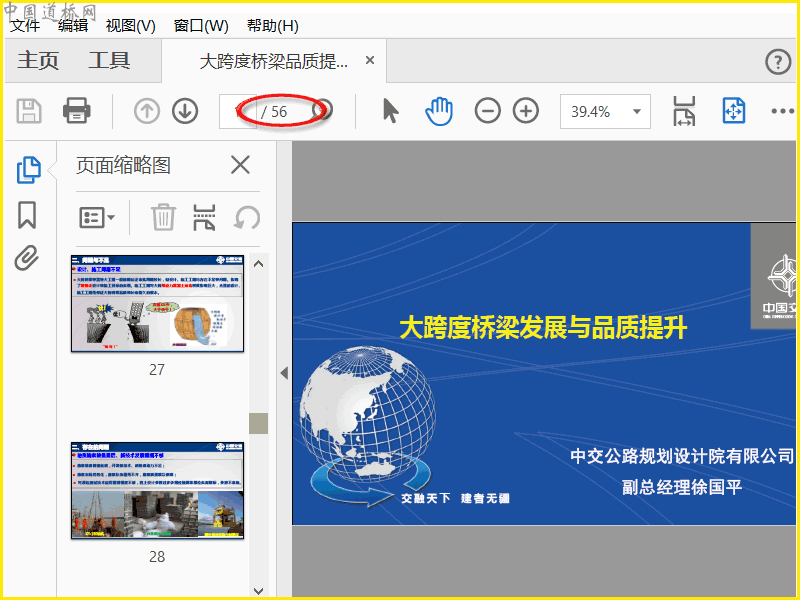
Task: Close the page thumbnails panel
Action: [240, 165]
